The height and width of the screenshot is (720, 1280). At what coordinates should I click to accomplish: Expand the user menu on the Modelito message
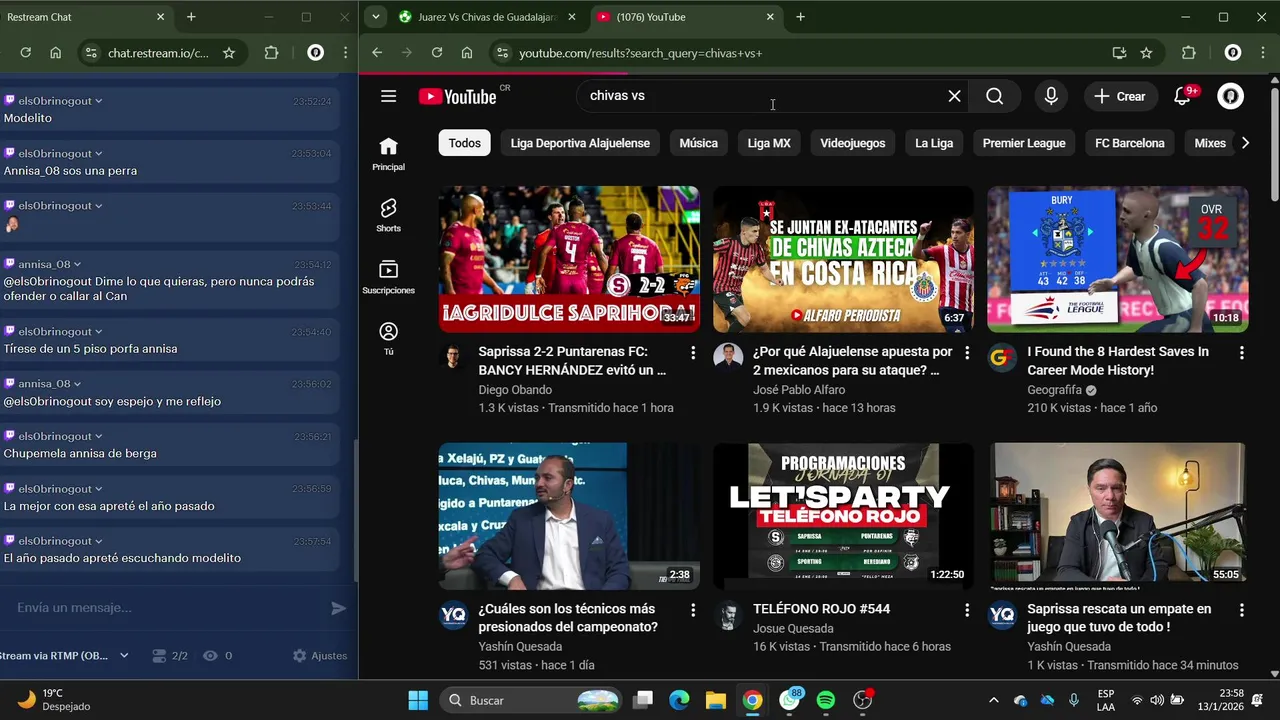pos(99,101)
